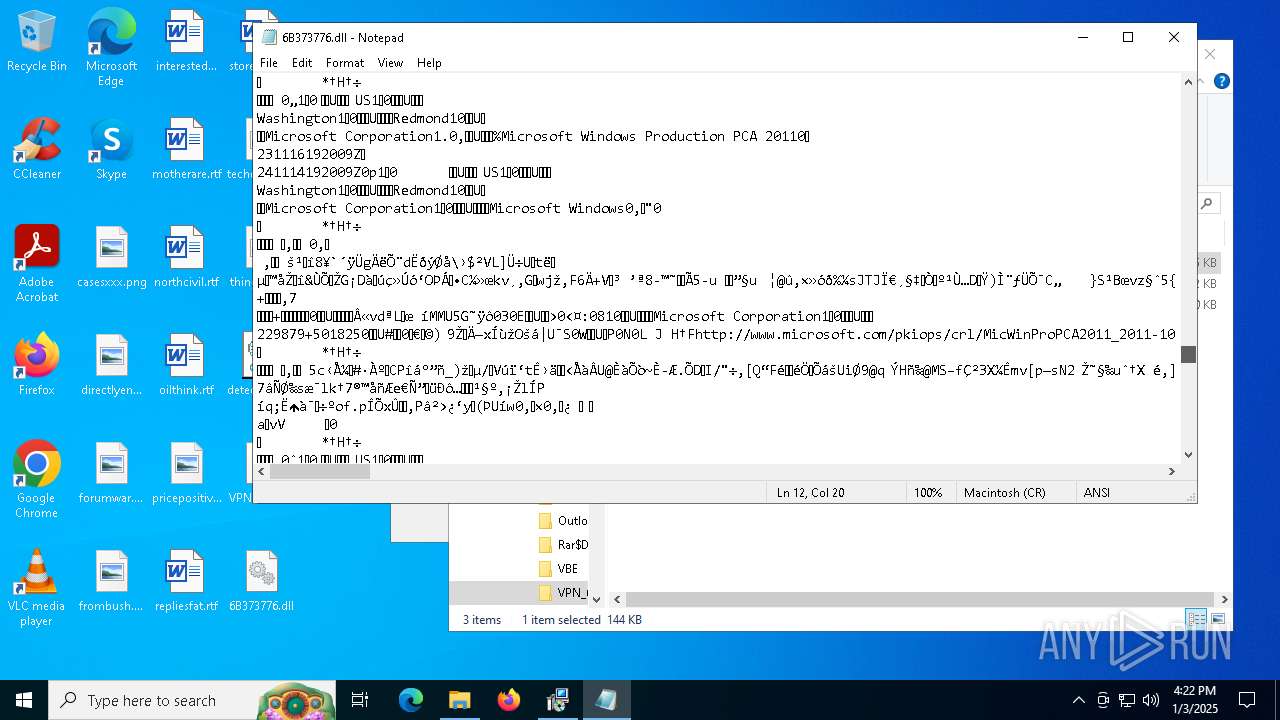Click Notepad scroll down arrow

pos(1188,454)
